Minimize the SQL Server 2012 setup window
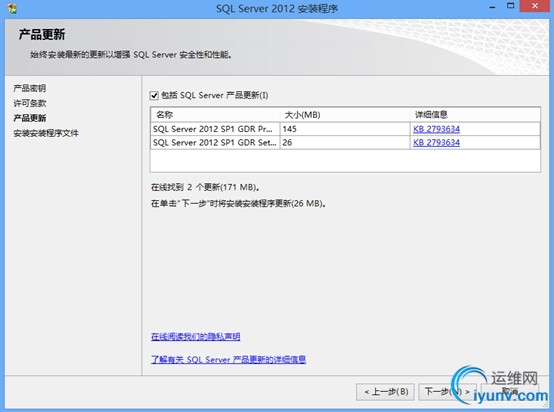Image resolution: width=554 pixels, height=412 pixels. [492, 7]
